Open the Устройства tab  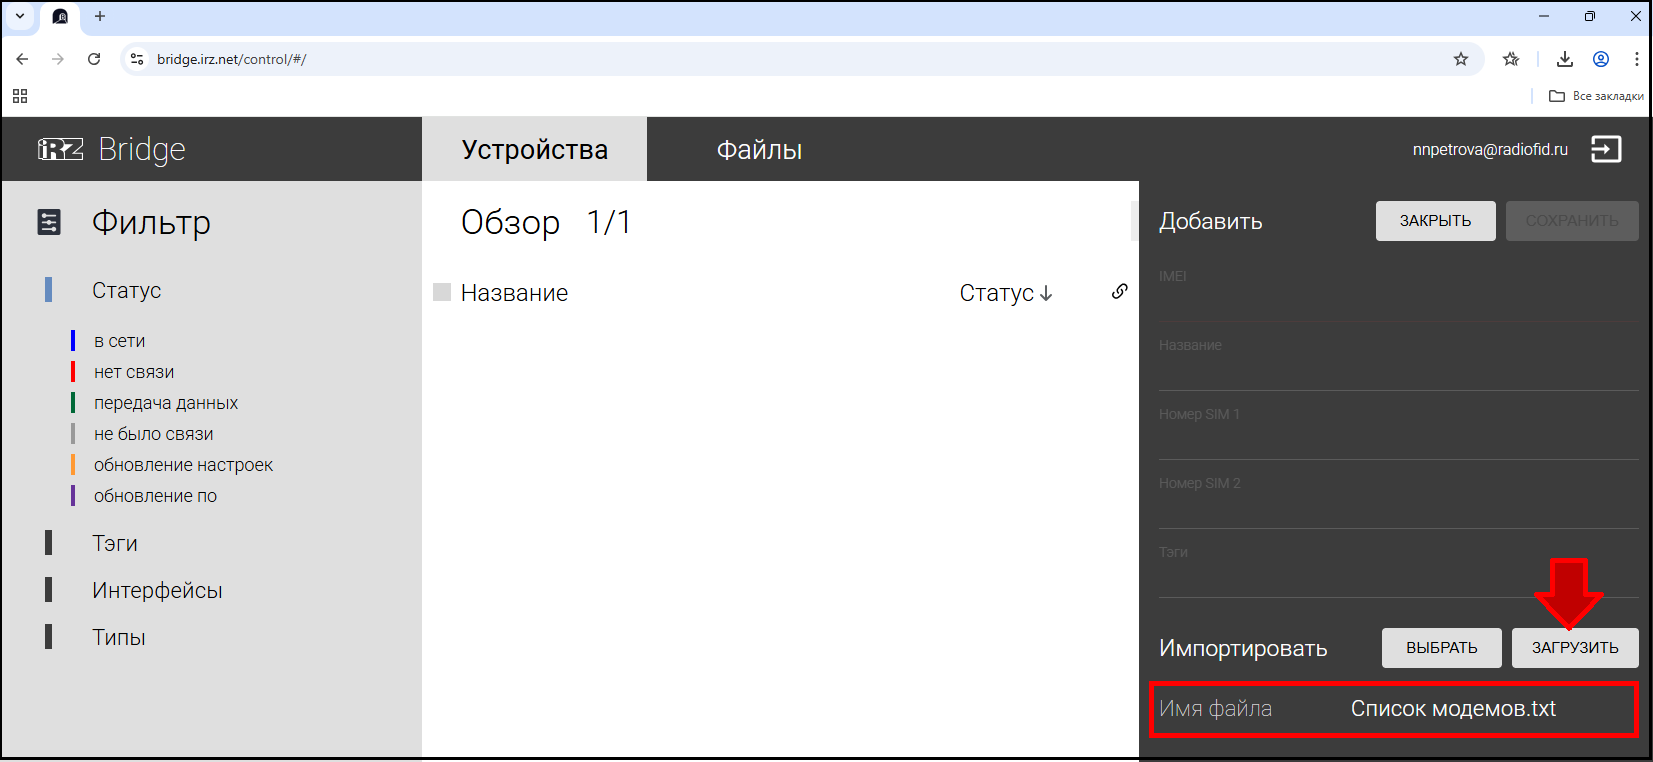[x=534, y=150]
